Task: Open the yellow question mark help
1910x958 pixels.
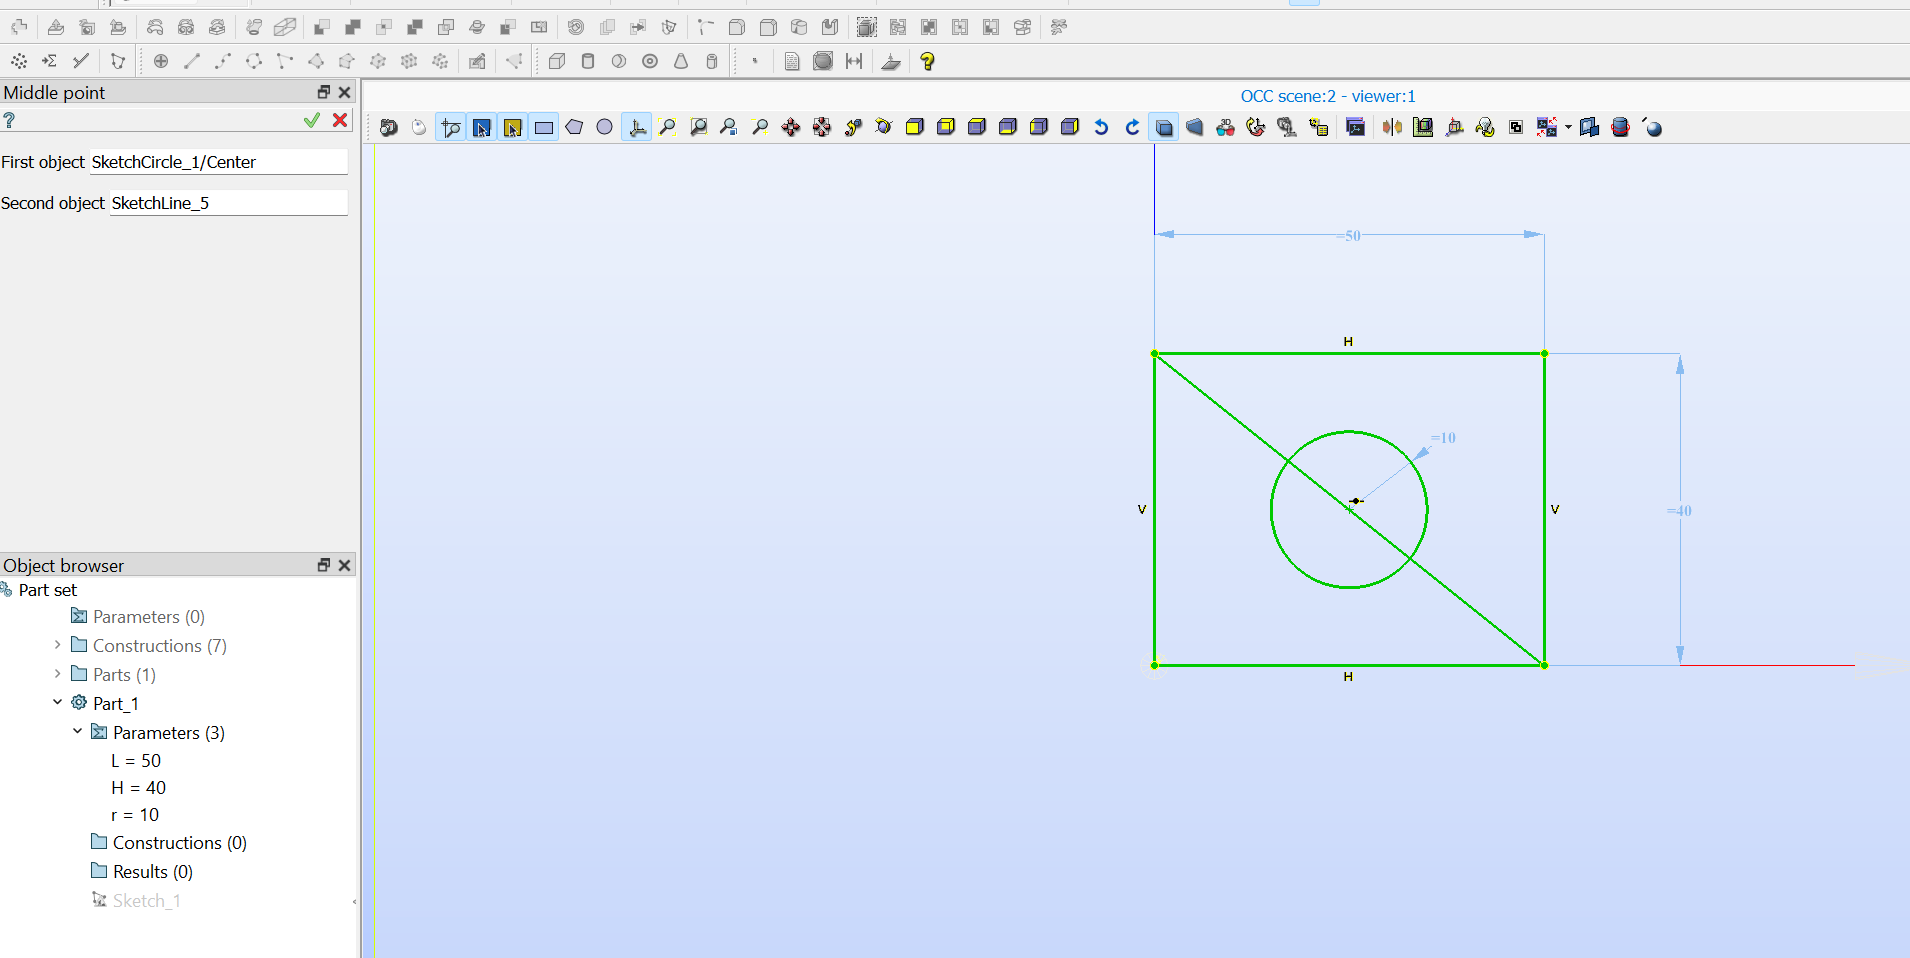Action: click(x=927, y=61)
